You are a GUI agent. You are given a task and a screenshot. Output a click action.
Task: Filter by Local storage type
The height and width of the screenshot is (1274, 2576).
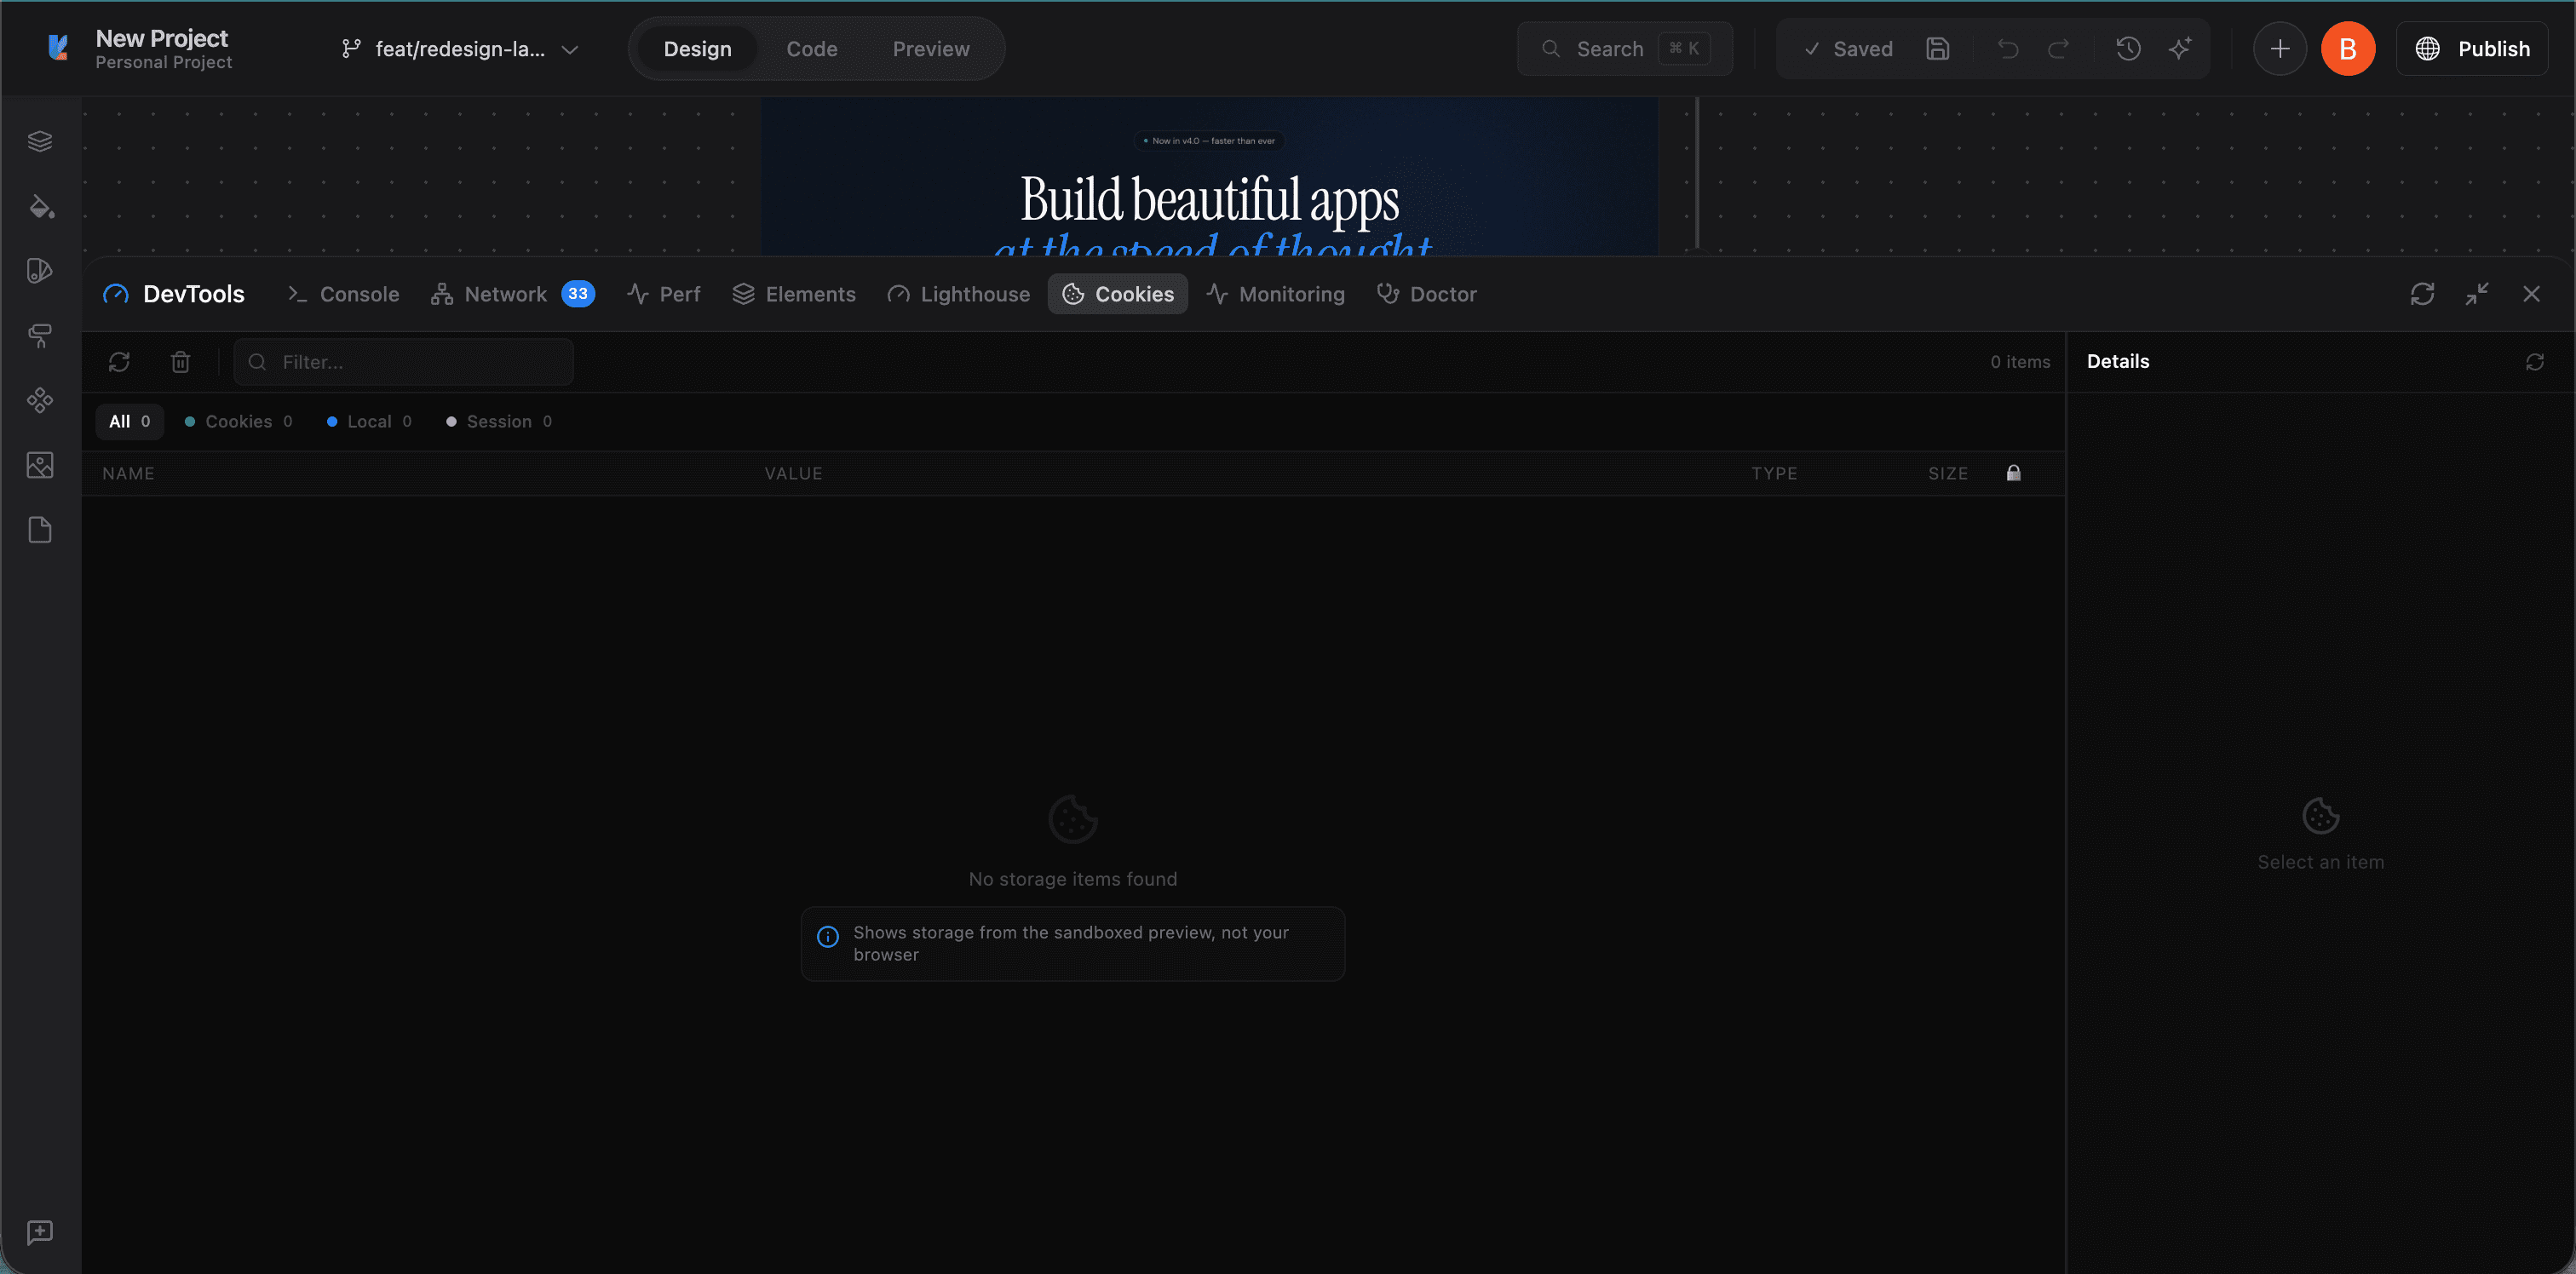[369, 421]
